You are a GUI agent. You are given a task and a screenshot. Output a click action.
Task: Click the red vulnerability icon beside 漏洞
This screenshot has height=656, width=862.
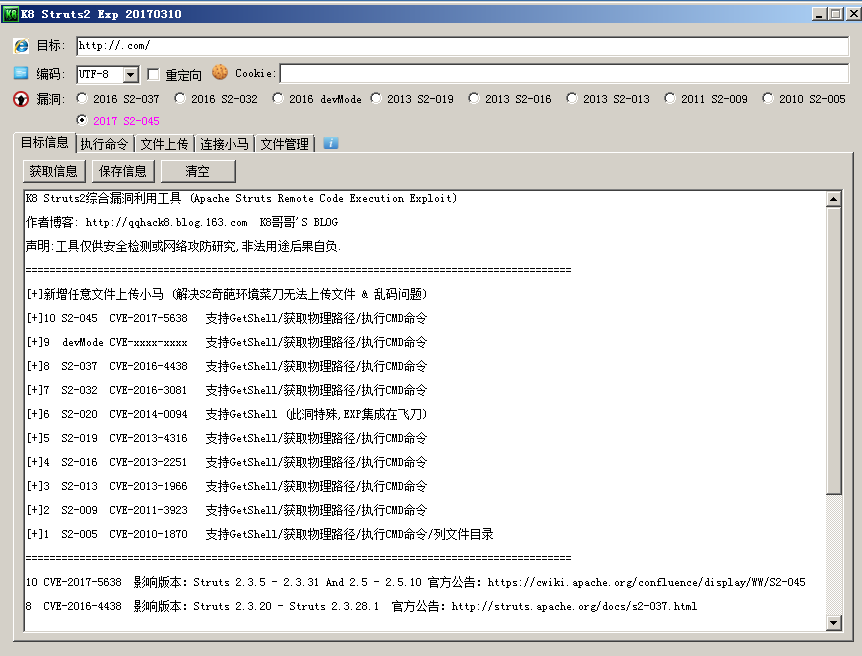pyautogui.click(x=21, y=99)
